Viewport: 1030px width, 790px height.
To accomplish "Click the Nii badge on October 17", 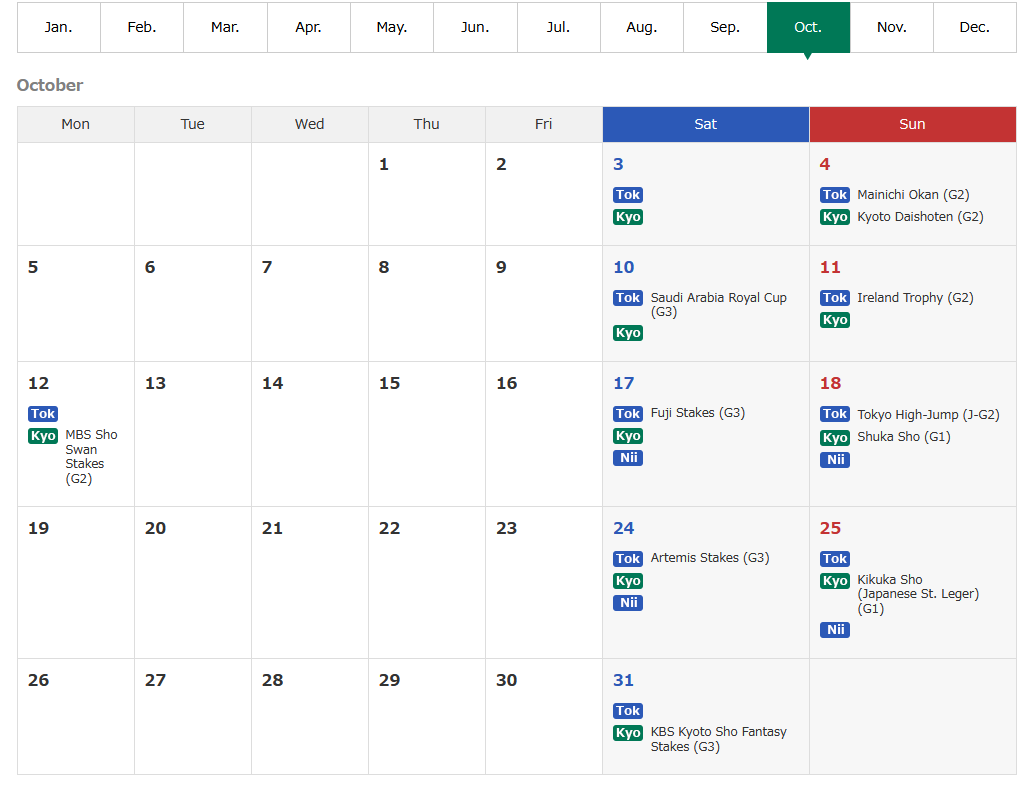I will pos(628,458).
